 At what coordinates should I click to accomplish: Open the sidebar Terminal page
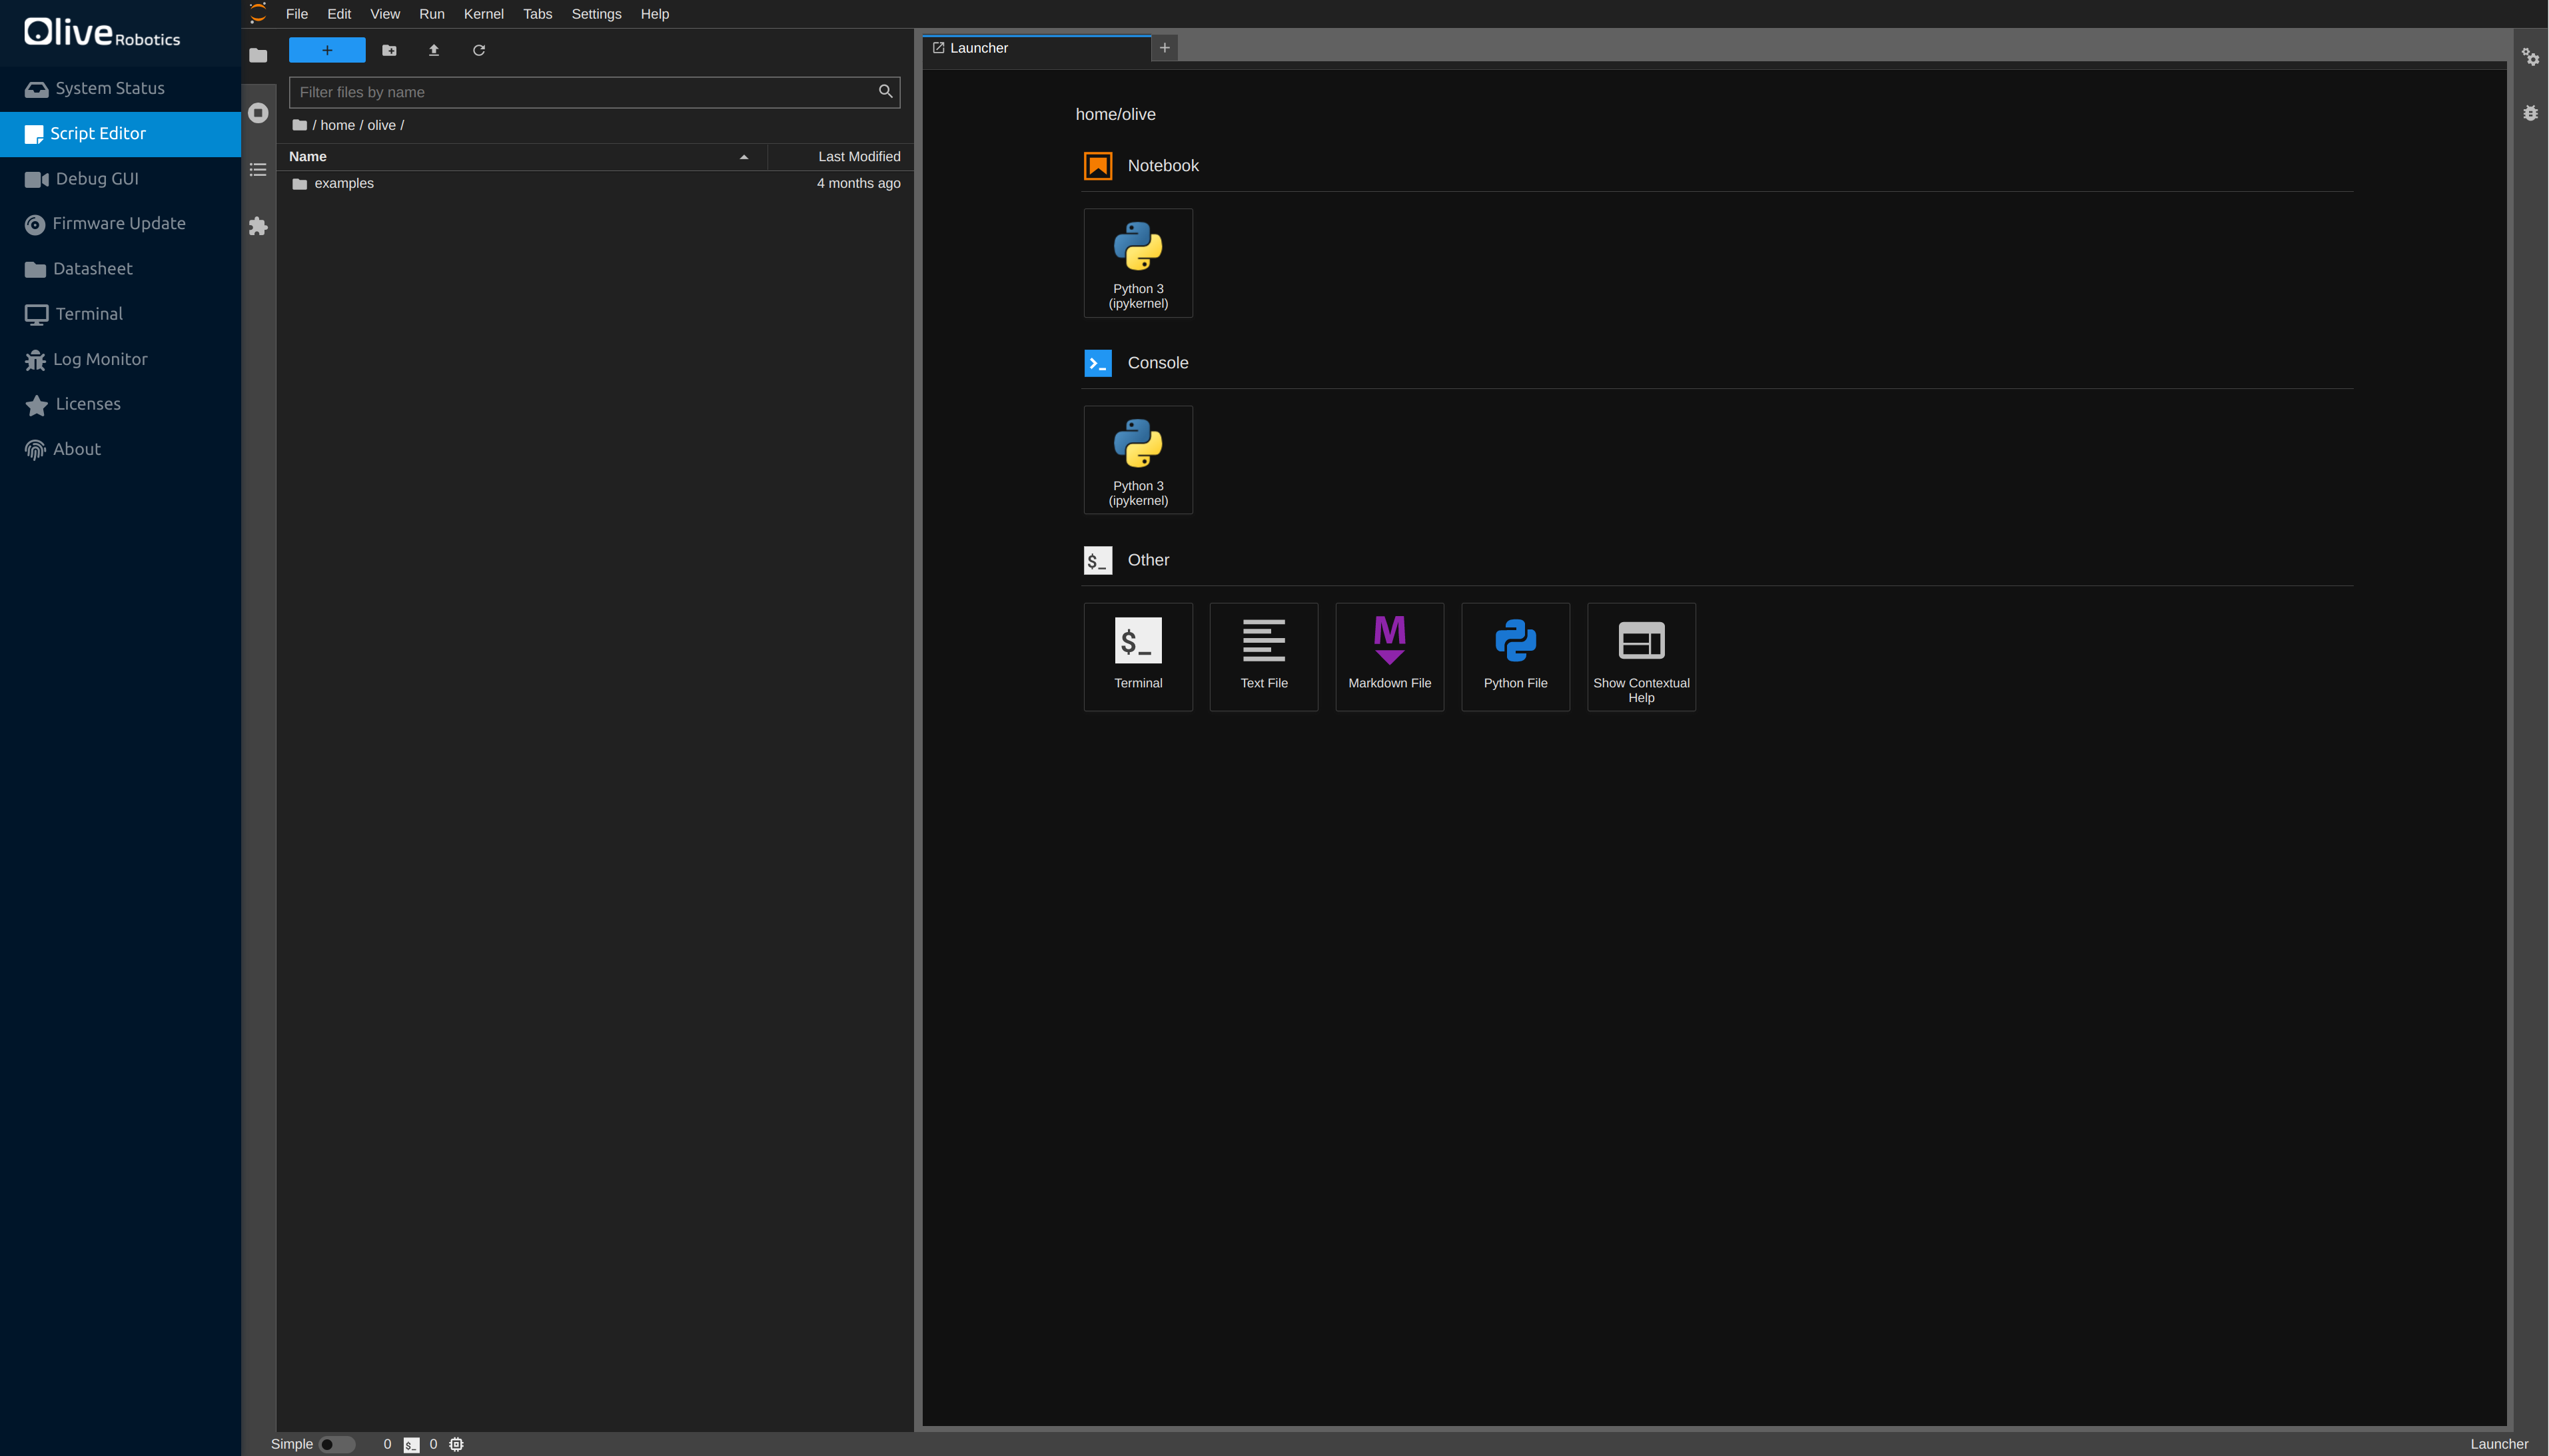[x=120, y=314]
